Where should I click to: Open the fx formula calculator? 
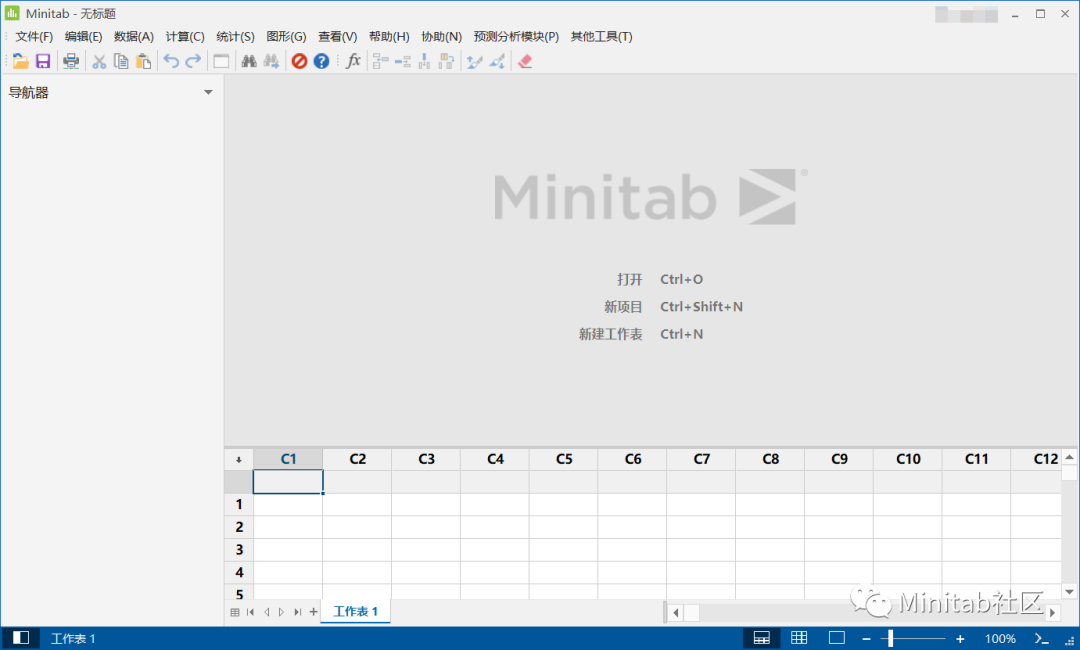coord(354,61)
